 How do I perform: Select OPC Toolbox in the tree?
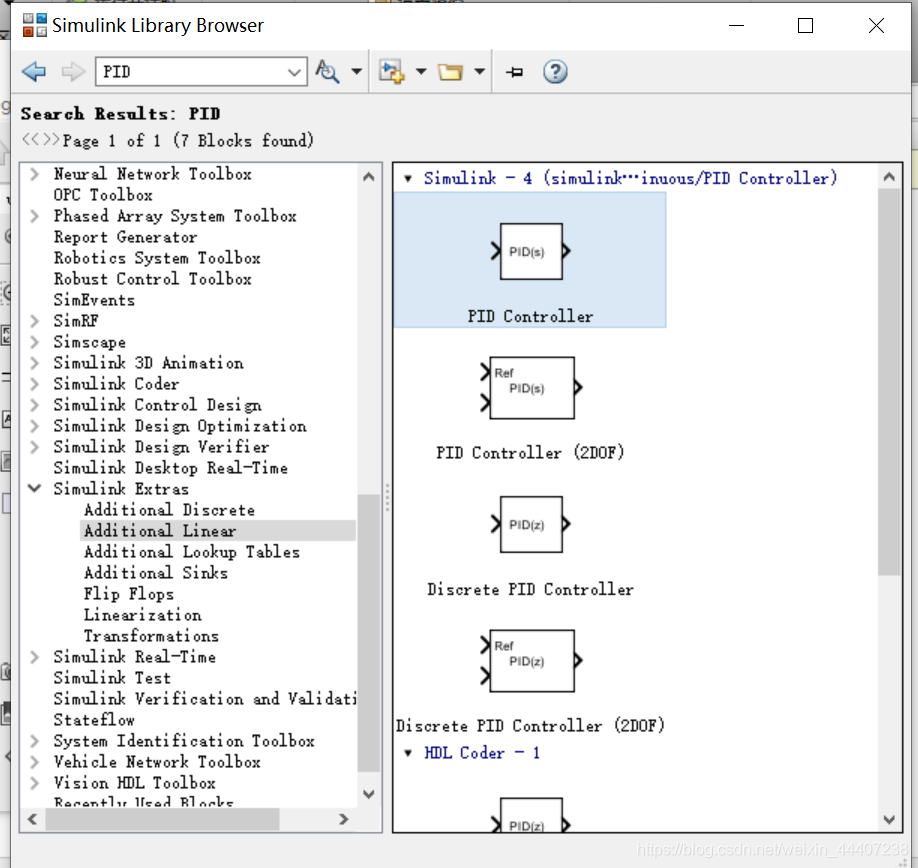click(103, 195)
